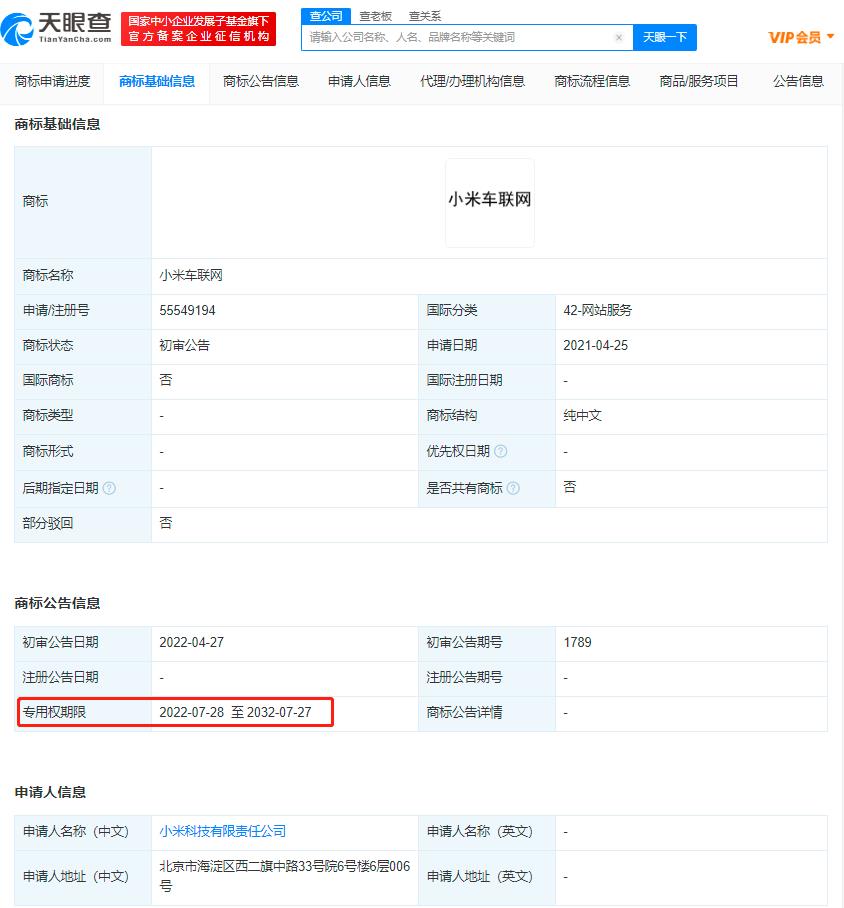The height and width of the screenshot is (908, 844).
Task: Switch to the 公告信息 tab
Action: pos(798,82)
